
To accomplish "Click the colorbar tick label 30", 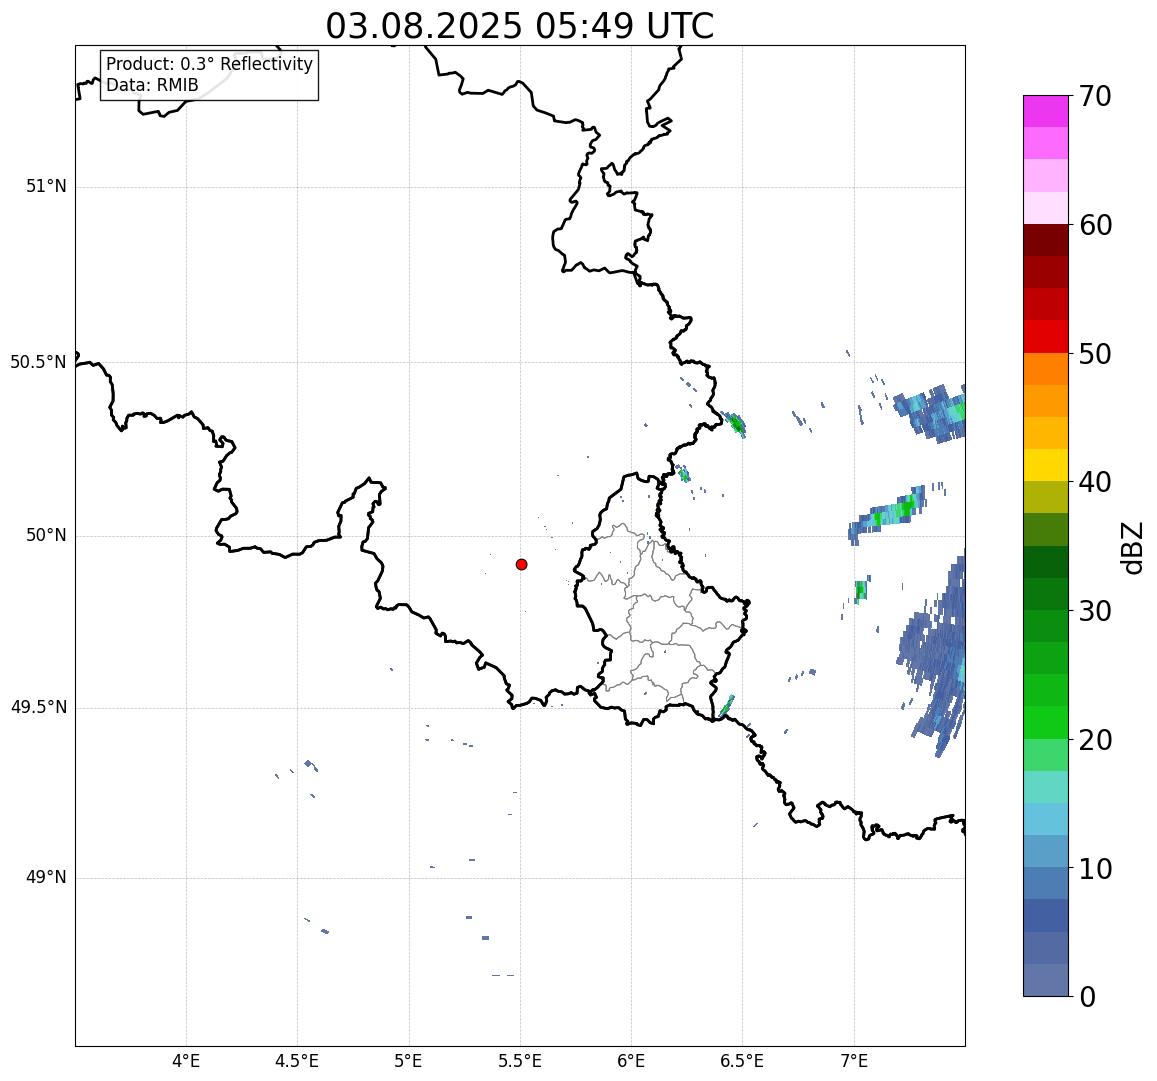I will coord(1095,611).
